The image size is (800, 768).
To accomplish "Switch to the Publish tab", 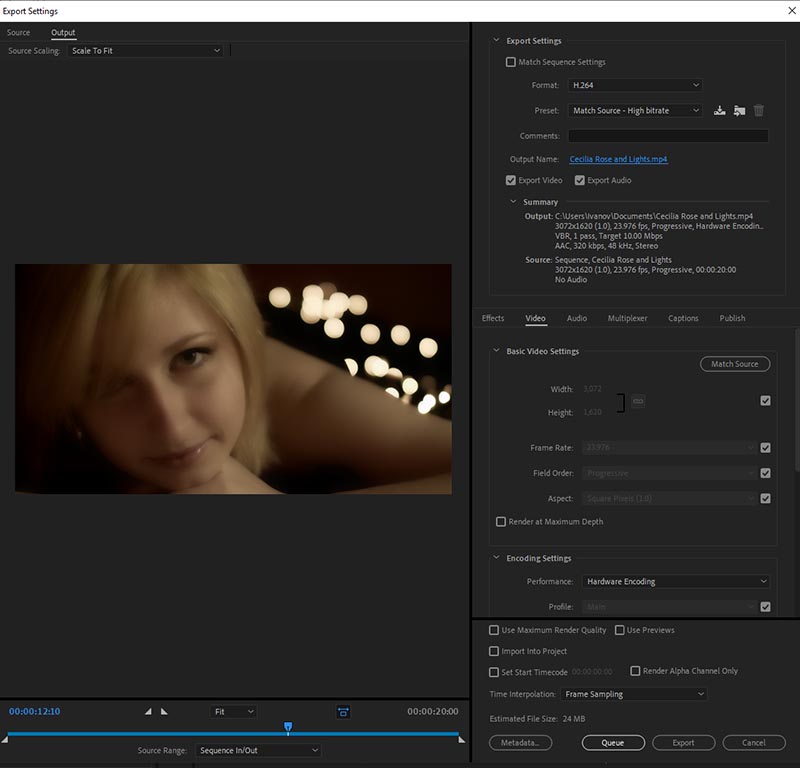I will tap(732, 318).
